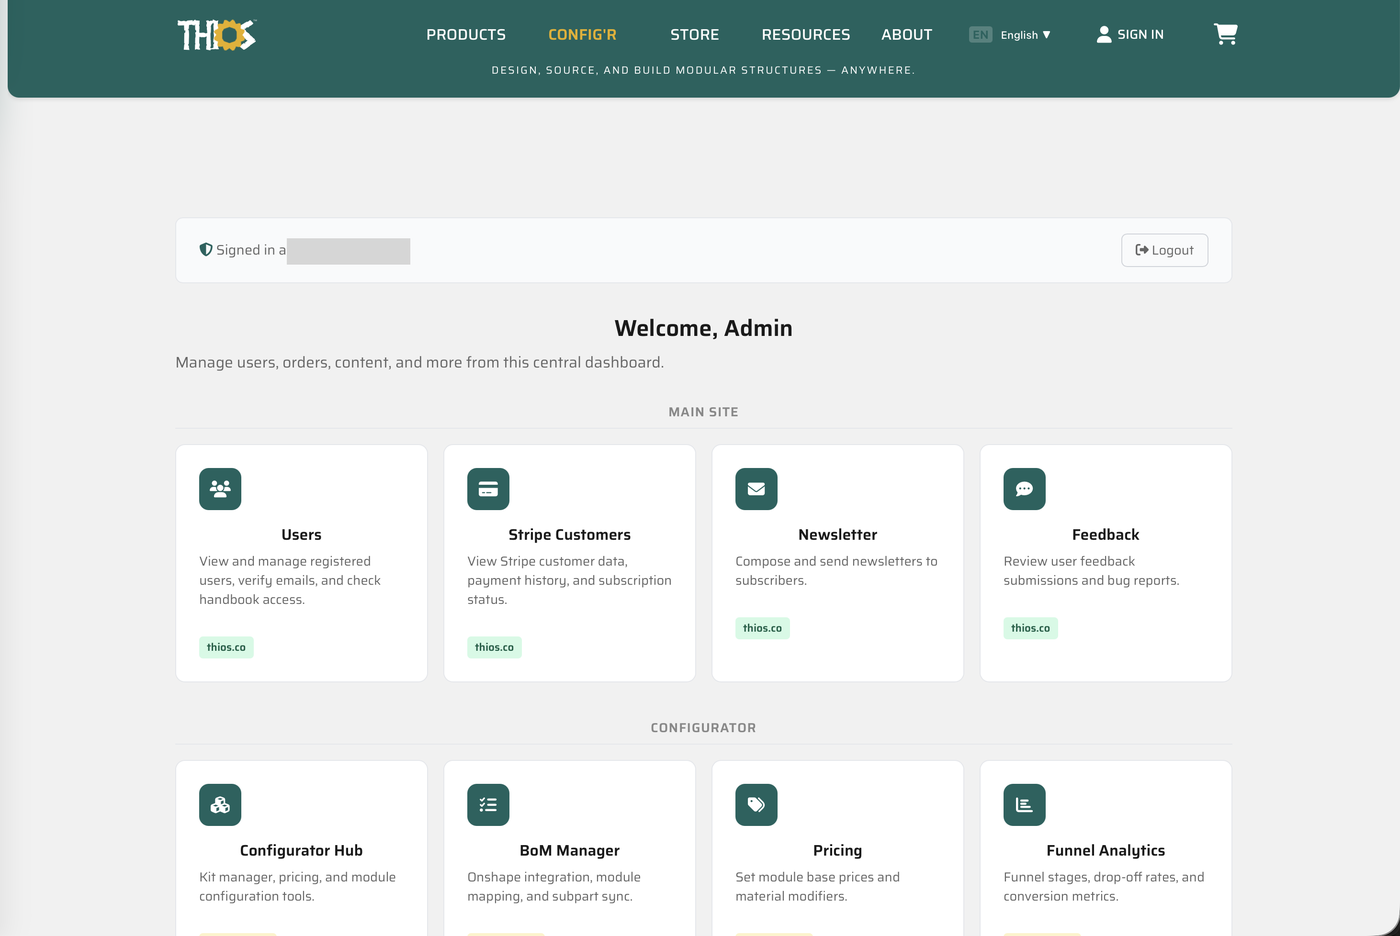1400x936 pixels.
Task: Open the Funnel Analytics card title
Action: click(1106, 851)
